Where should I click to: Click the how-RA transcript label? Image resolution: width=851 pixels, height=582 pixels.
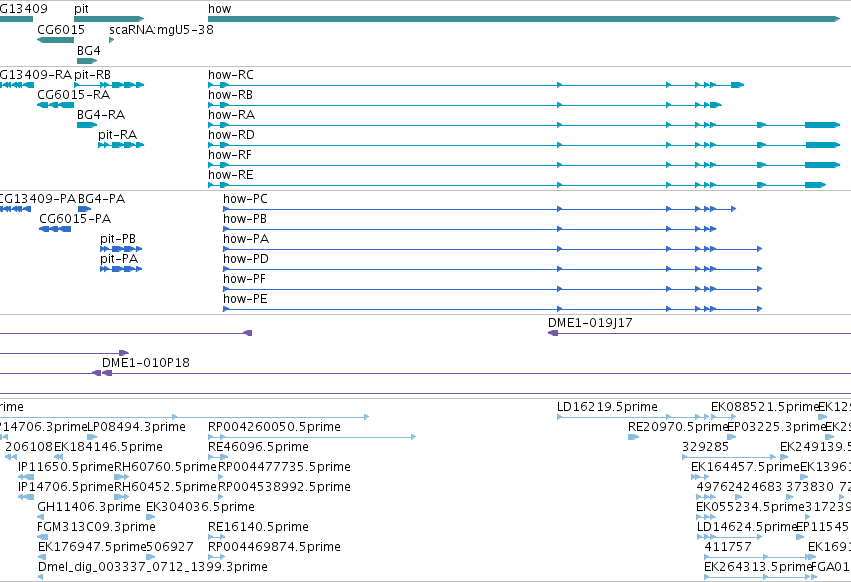pyautogui.click(x=231, y=115)
